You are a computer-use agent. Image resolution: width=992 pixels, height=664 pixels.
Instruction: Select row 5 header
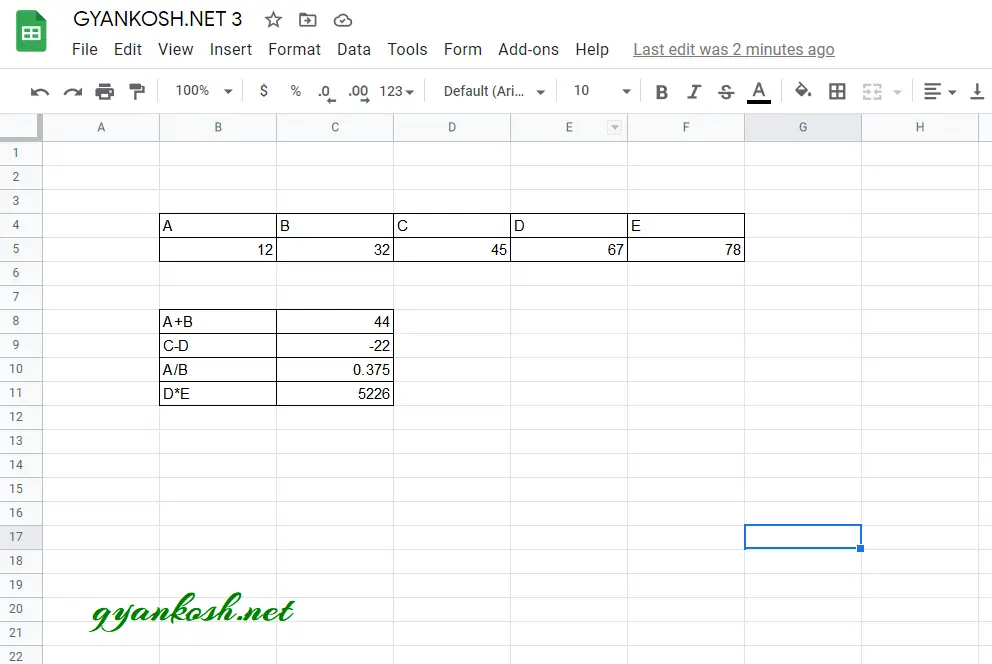tap(21, 249)
